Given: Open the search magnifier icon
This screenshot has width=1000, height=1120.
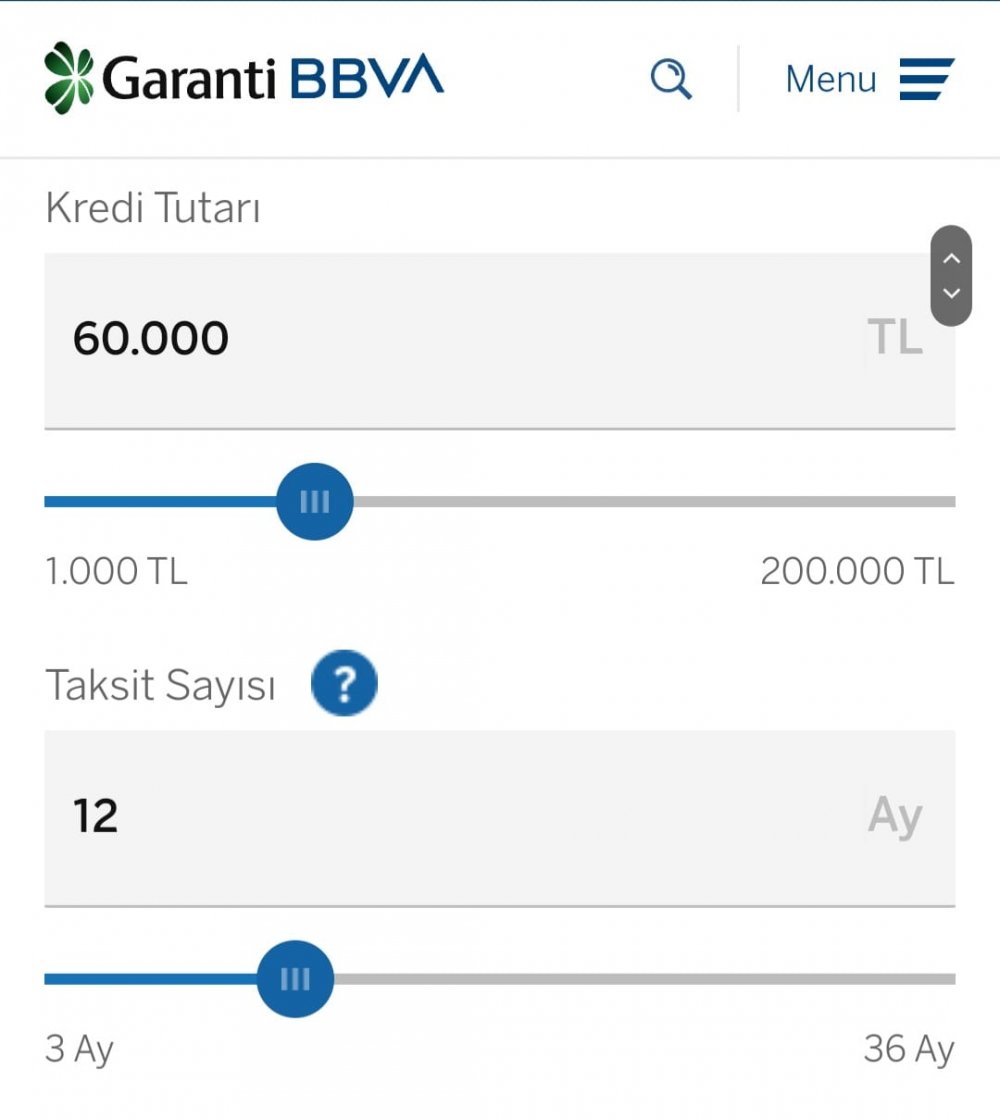Looking at the screenshot, I should pyautogui.click(x=671, y=79).
